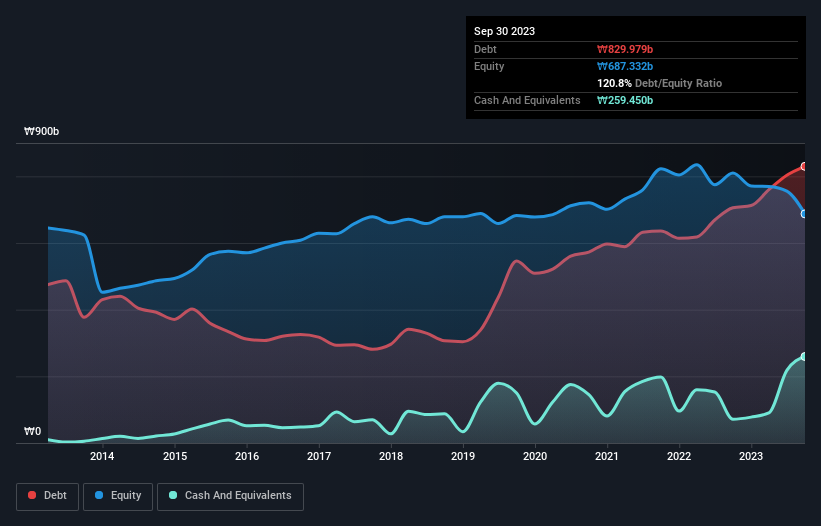
Task: Click the blue Equity legend dot
Action: (99, 495)
